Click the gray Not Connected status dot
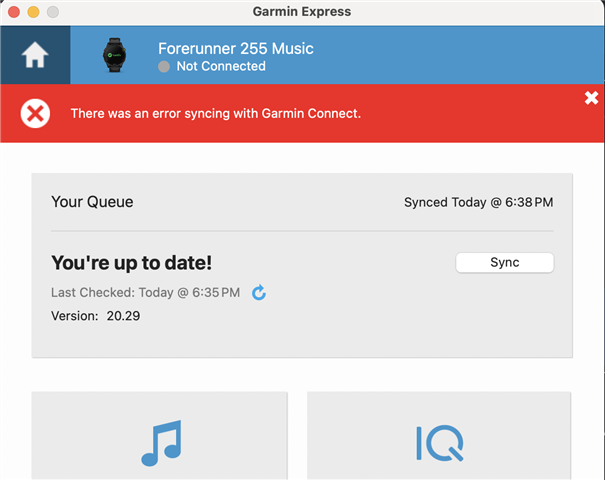 (164, 67)
